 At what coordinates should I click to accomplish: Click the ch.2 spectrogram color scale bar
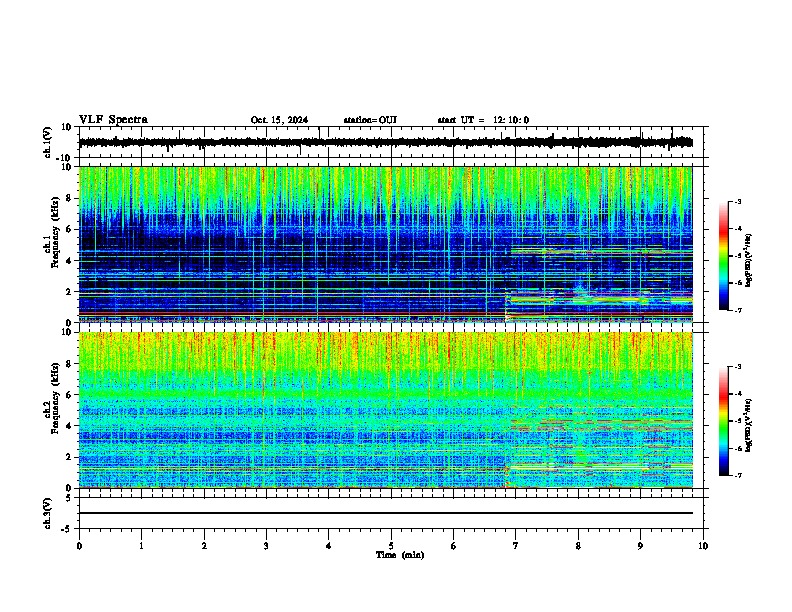[x=723, y=421]
